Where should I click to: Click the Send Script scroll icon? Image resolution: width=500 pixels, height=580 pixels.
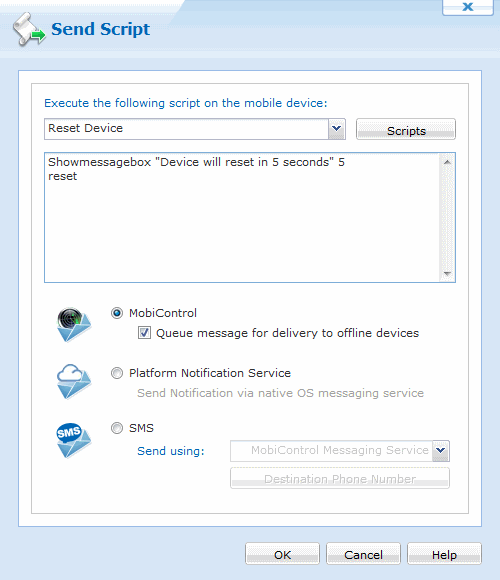29,30
